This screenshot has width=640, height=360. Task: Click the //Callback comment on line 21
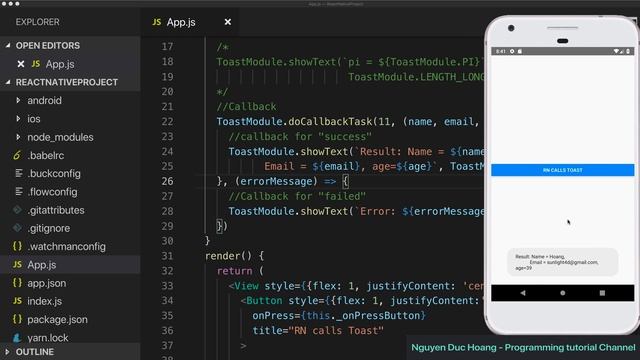(x=247, y=107)
